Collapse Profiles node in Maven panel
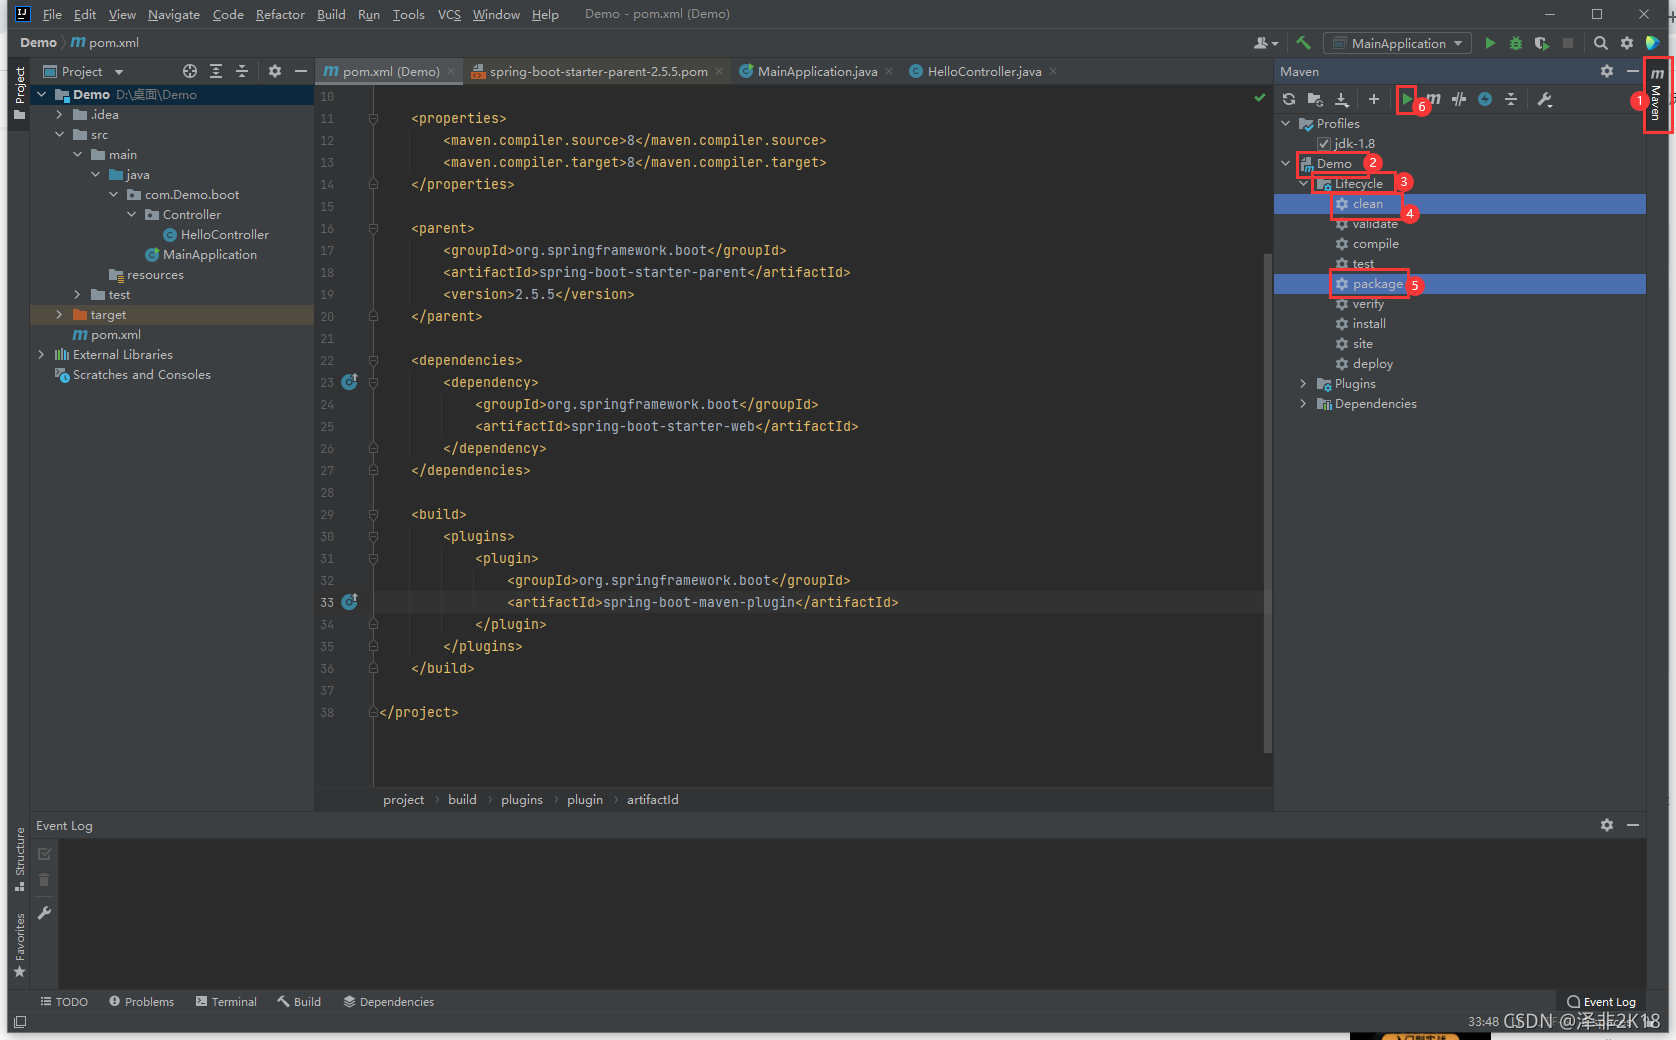Image resolution: width=1676 pixels, height=1040 pixels. click(1286, 123)
